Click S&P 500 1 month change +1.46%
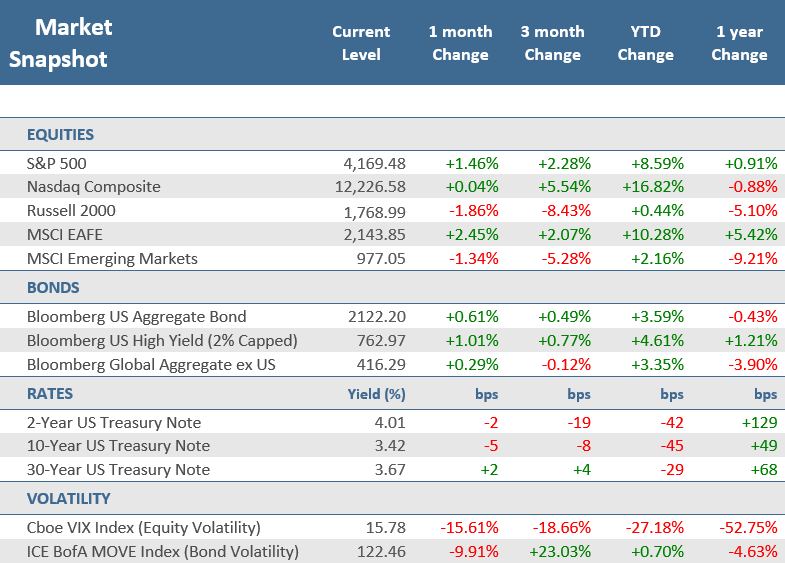 (472, 164)
